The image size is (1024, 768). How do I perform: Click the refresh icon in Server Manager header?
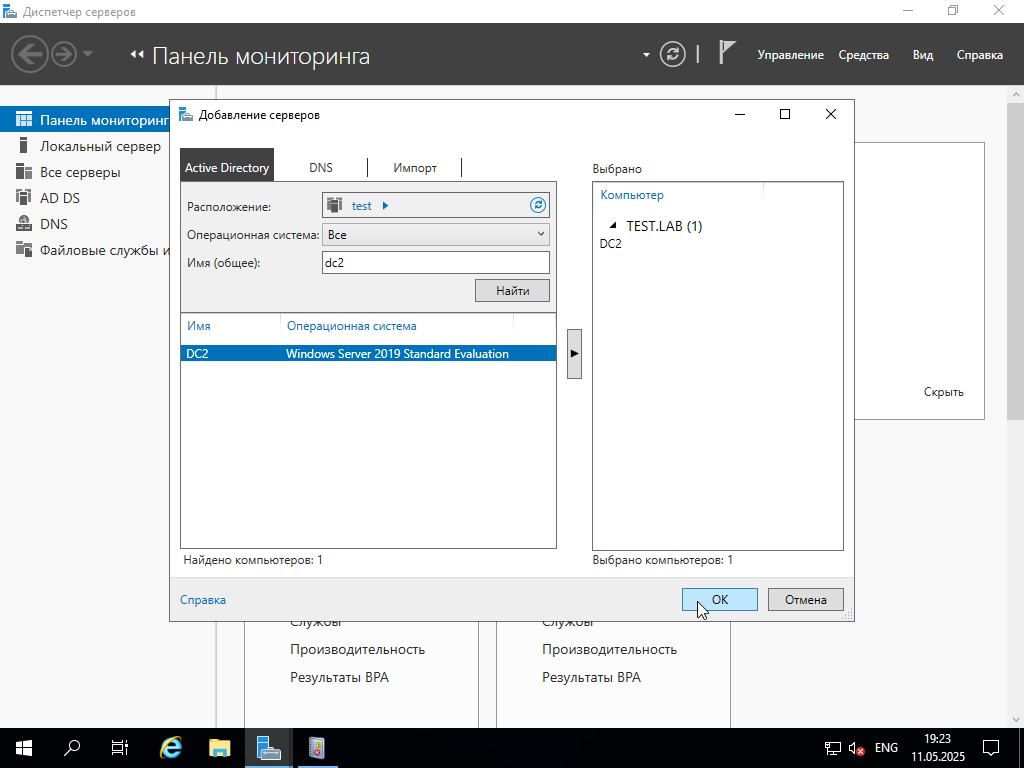673,54
